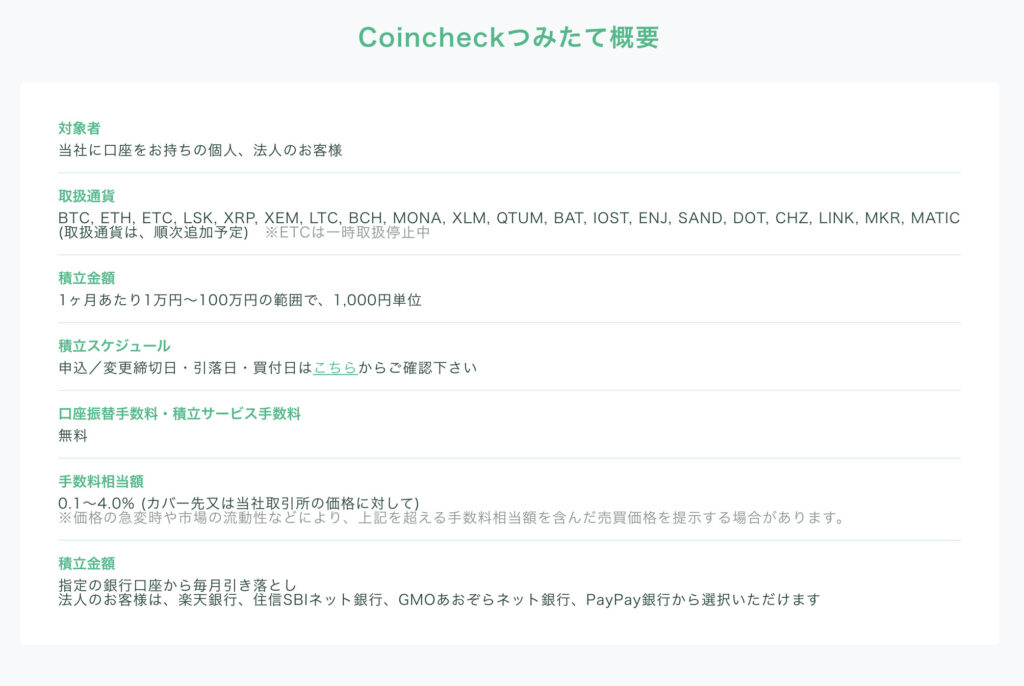Image resolution: width=1024 pixels, height=686 pixels.
Task: Click the gray note about 価格の急変時
Action: pyautogui.click(x=451, y=518)
